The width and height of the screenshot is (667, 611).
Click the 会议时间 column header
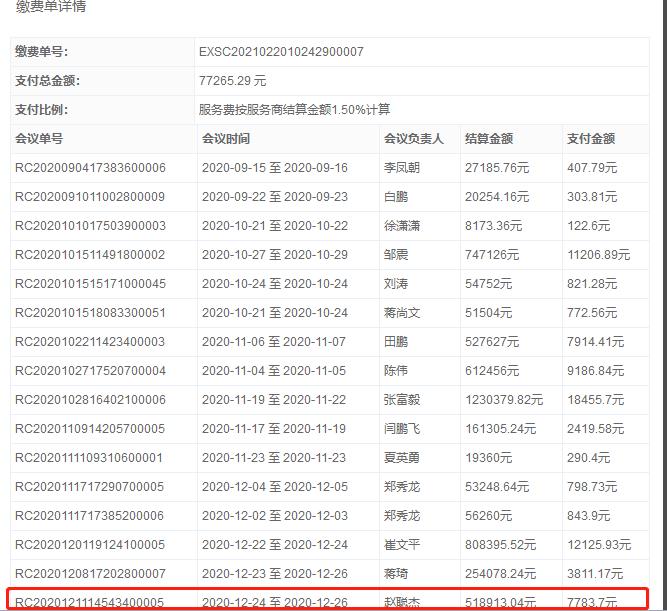click(x=226, y=139)
